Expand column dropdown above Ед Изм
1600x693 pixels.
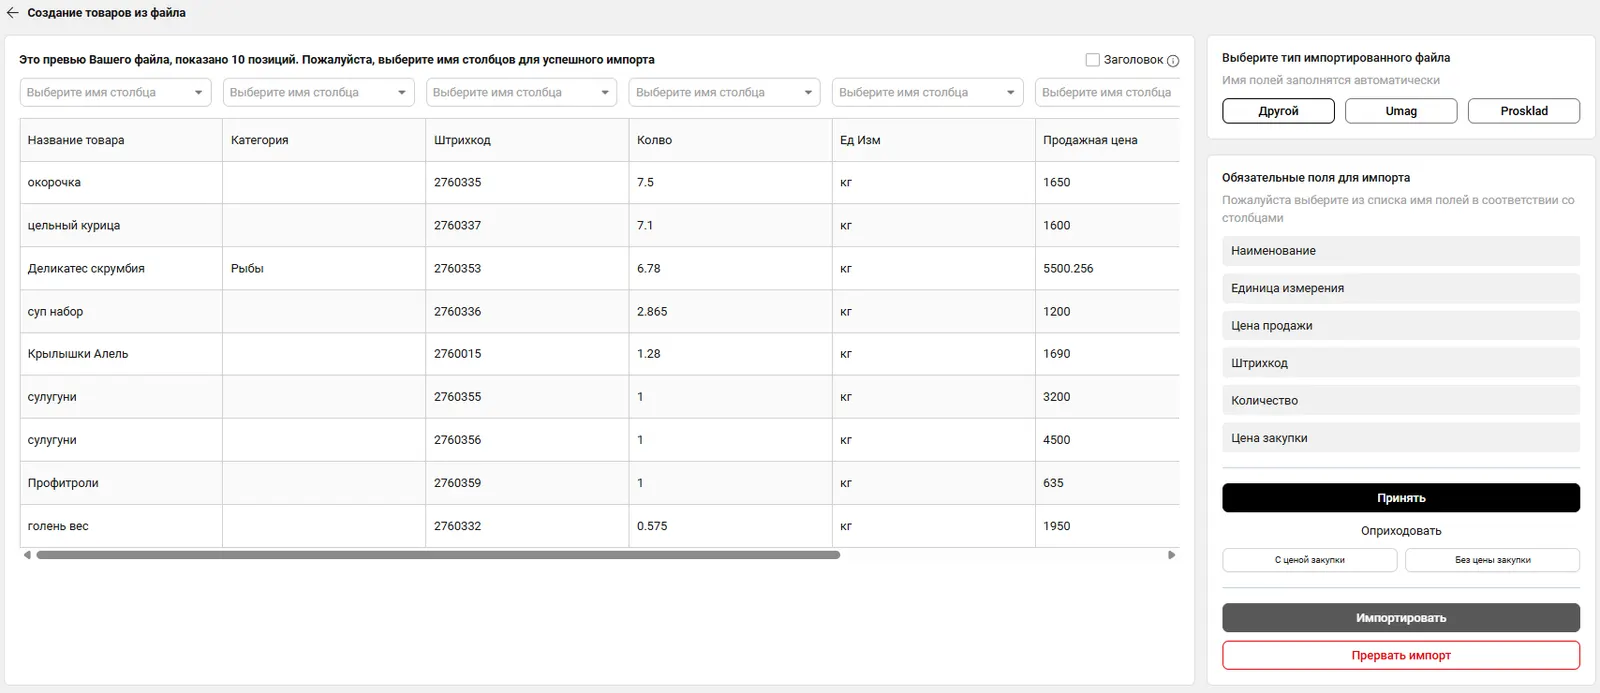point(927,92)
